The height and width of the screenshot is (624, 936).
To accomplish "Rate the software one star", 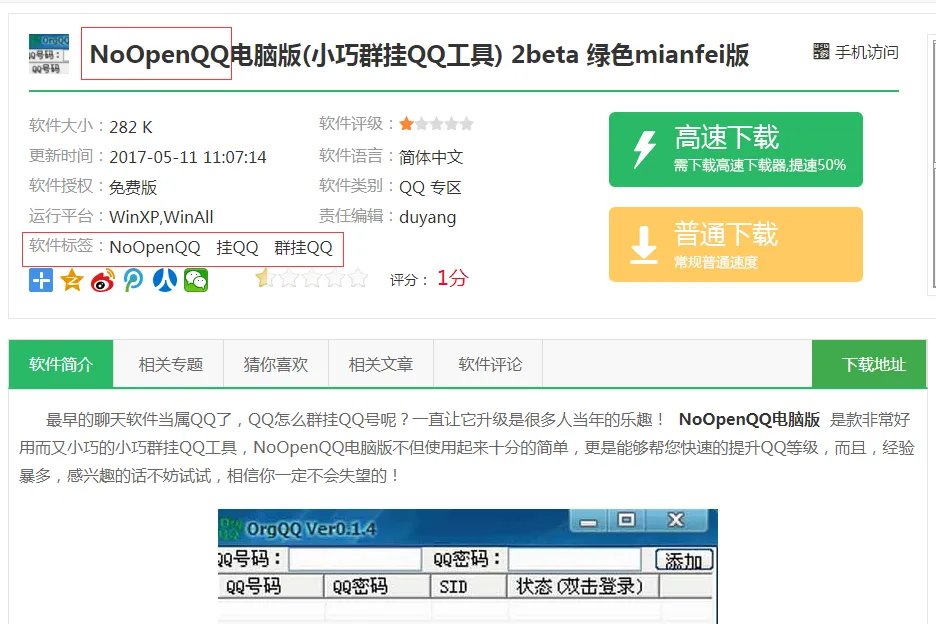I will pos(262,280).
